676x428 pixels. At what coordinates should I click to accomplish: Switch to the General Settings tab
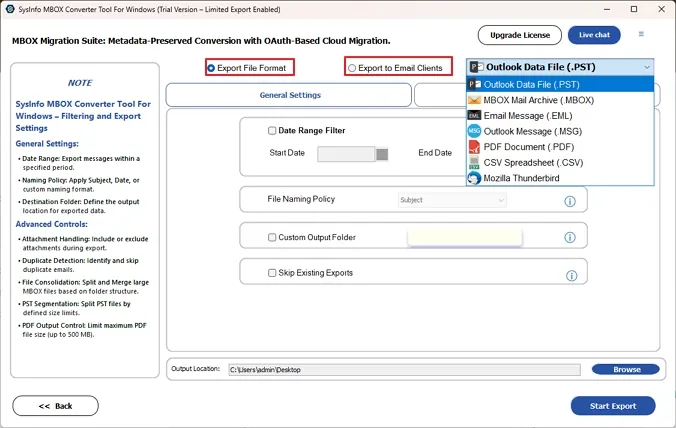[x=289, y=95]
